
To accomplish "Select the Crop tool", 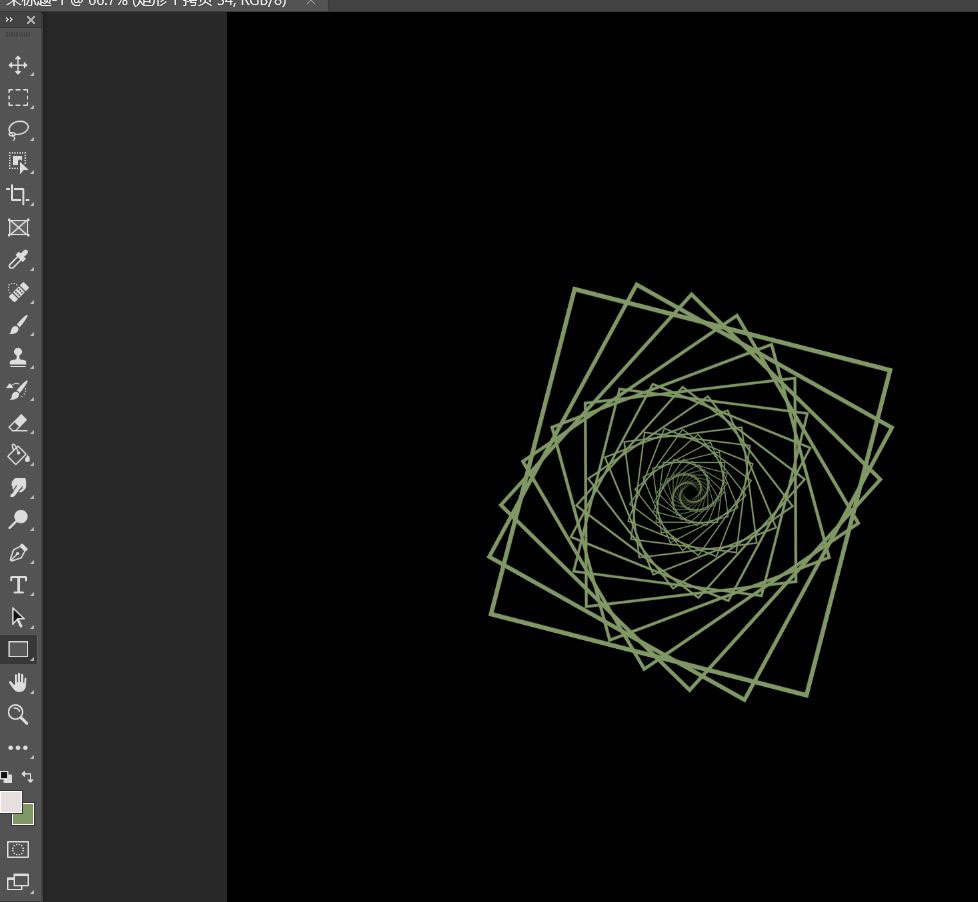I will pyautogui.click(x=18, y=195).
